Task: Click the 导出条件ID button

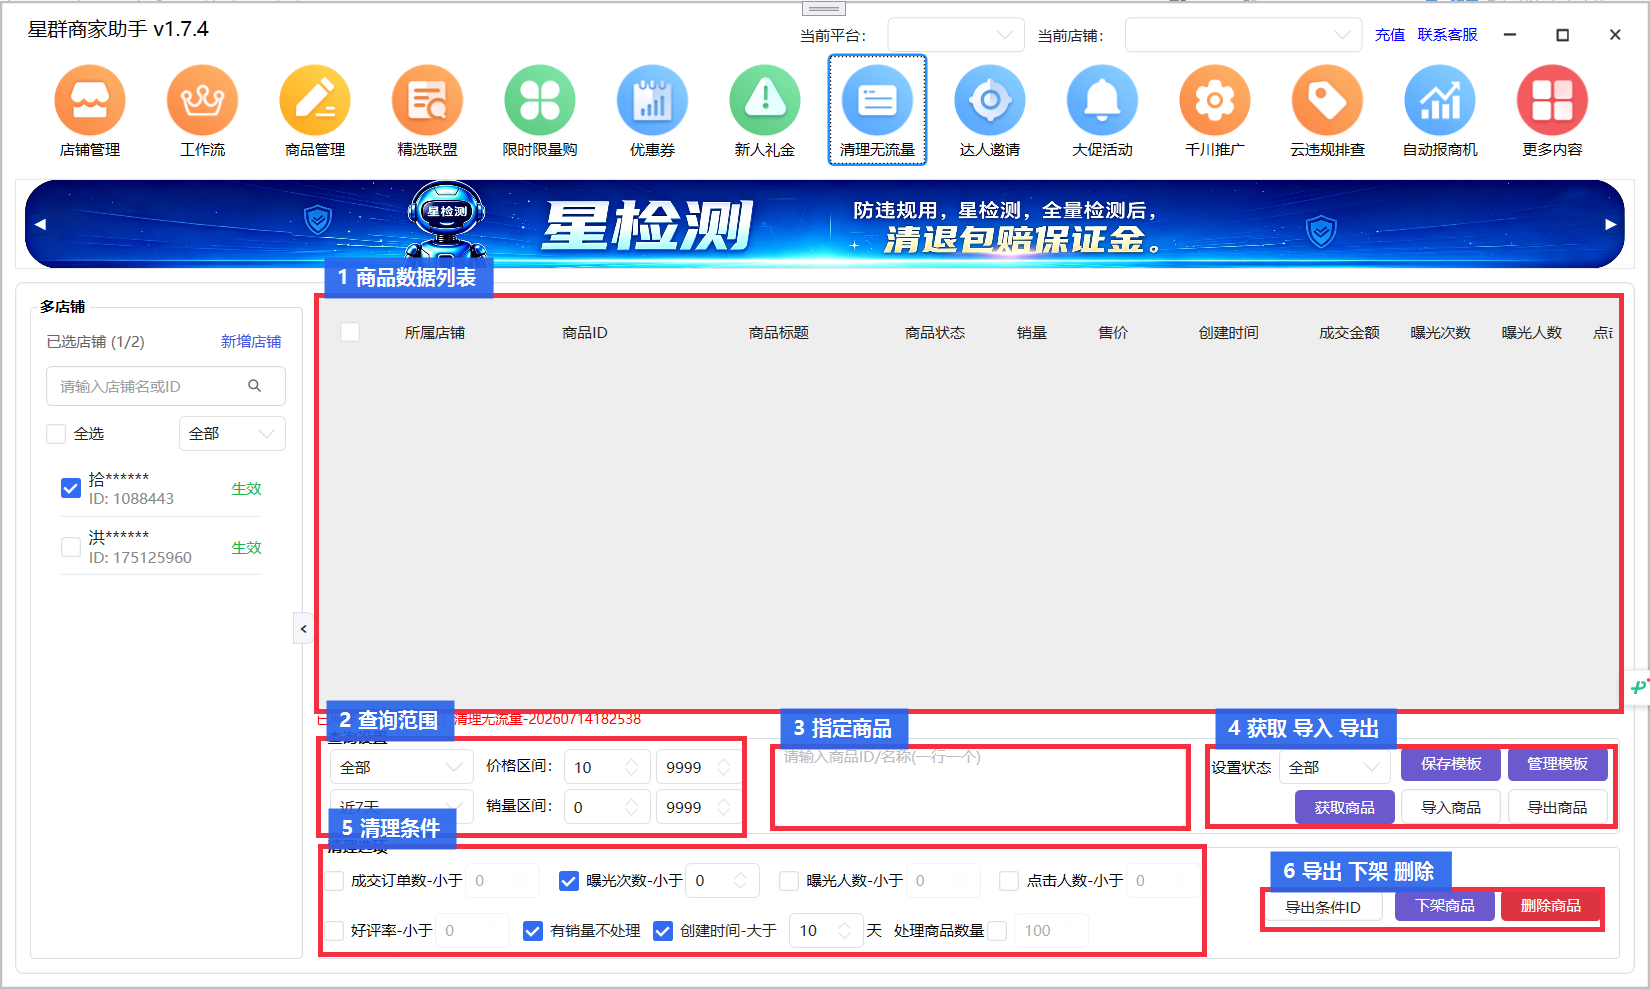Action: click(1323, 907)
